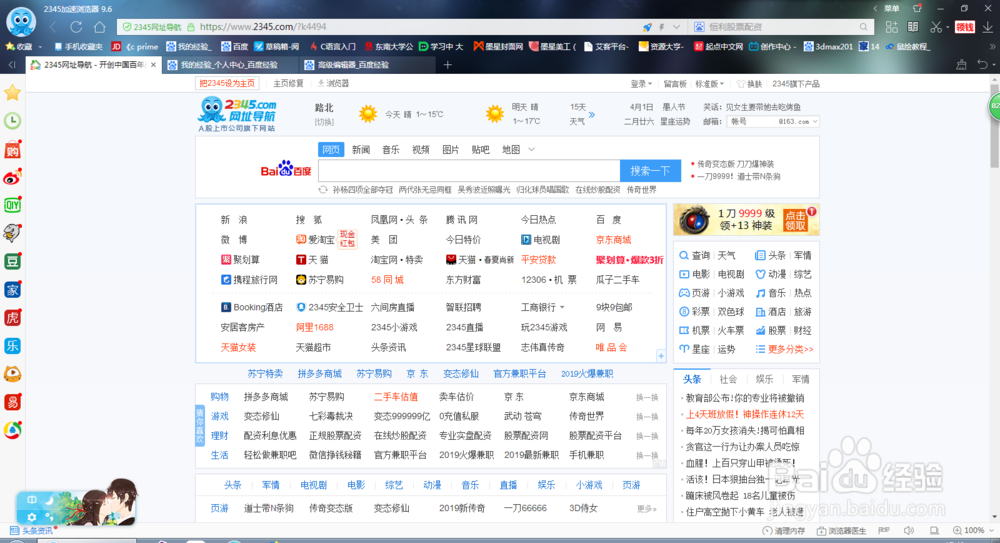The width and height of the screenshot is (1000, 543).
Task: Expand more bookmarks double chevron
Action: (992, 47)
